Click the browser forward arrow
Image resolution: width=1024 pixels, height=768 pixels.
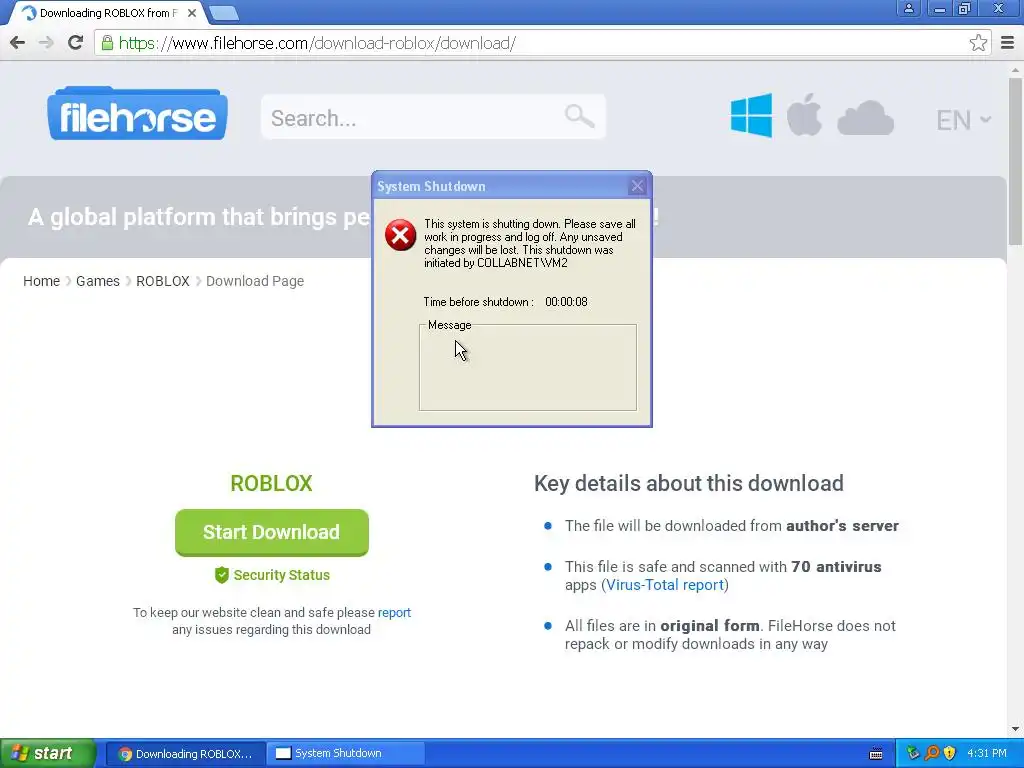[x=46, y=43]
